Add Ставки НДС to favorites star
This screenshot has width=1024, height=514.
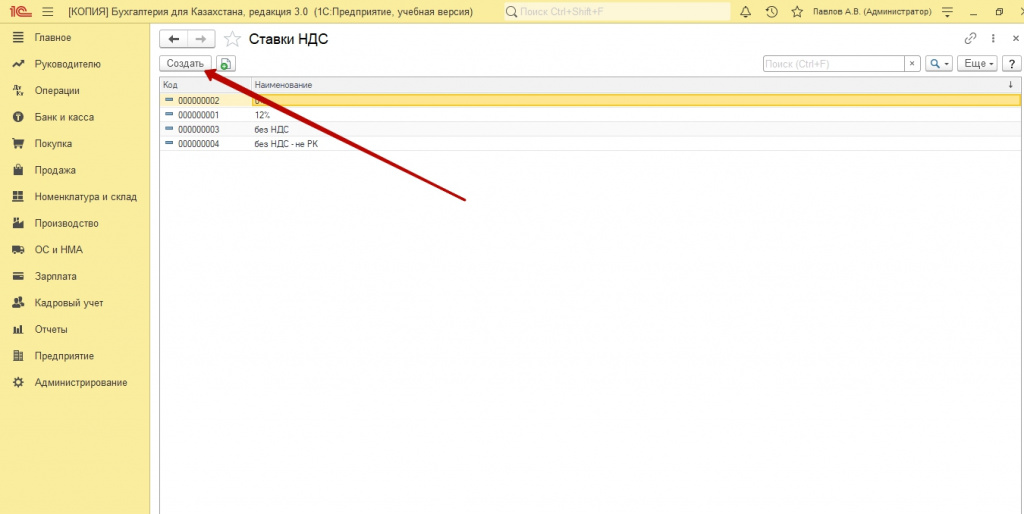[232, 39]
